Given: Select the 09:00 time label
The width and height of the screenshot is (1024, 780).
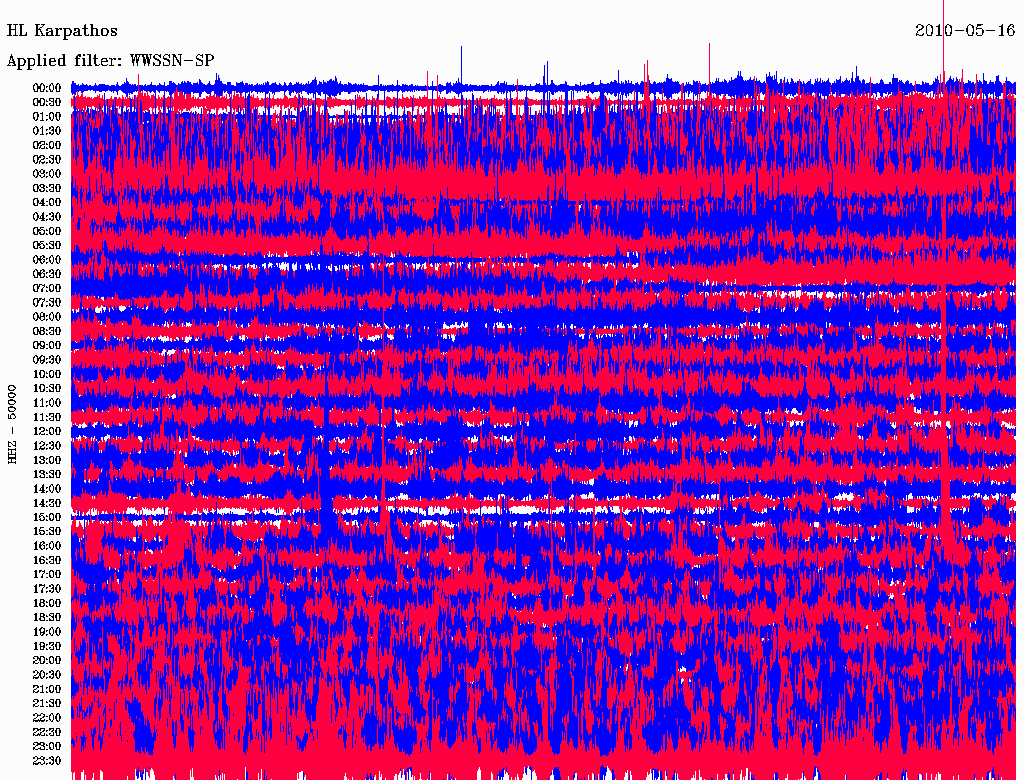Looking at the screenshot, I should (x=47, y=346).
